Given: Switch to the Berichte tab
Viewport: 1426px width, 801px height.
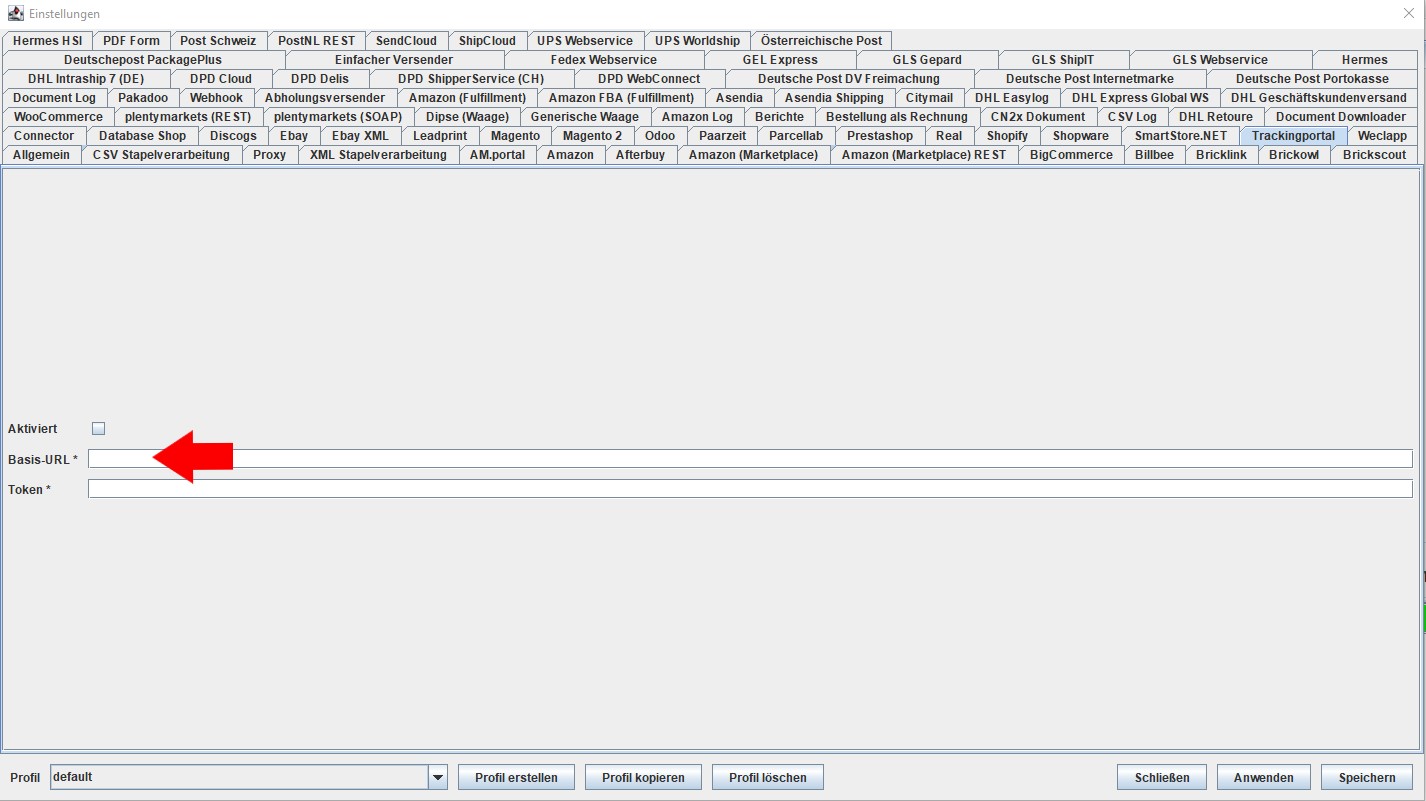Looking at the screenshot, I should pos(779,117).
